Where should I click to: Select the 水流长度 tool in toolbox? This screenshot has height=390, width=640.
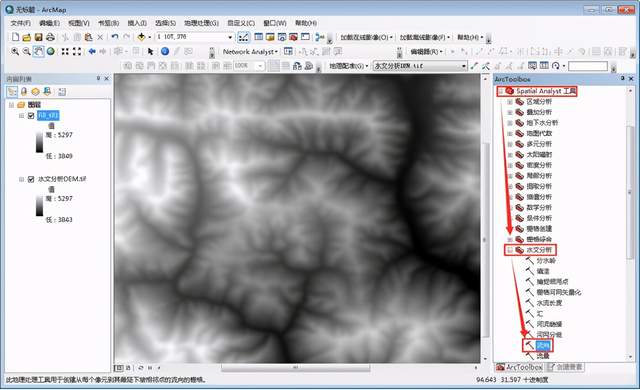tap(549, 303)
